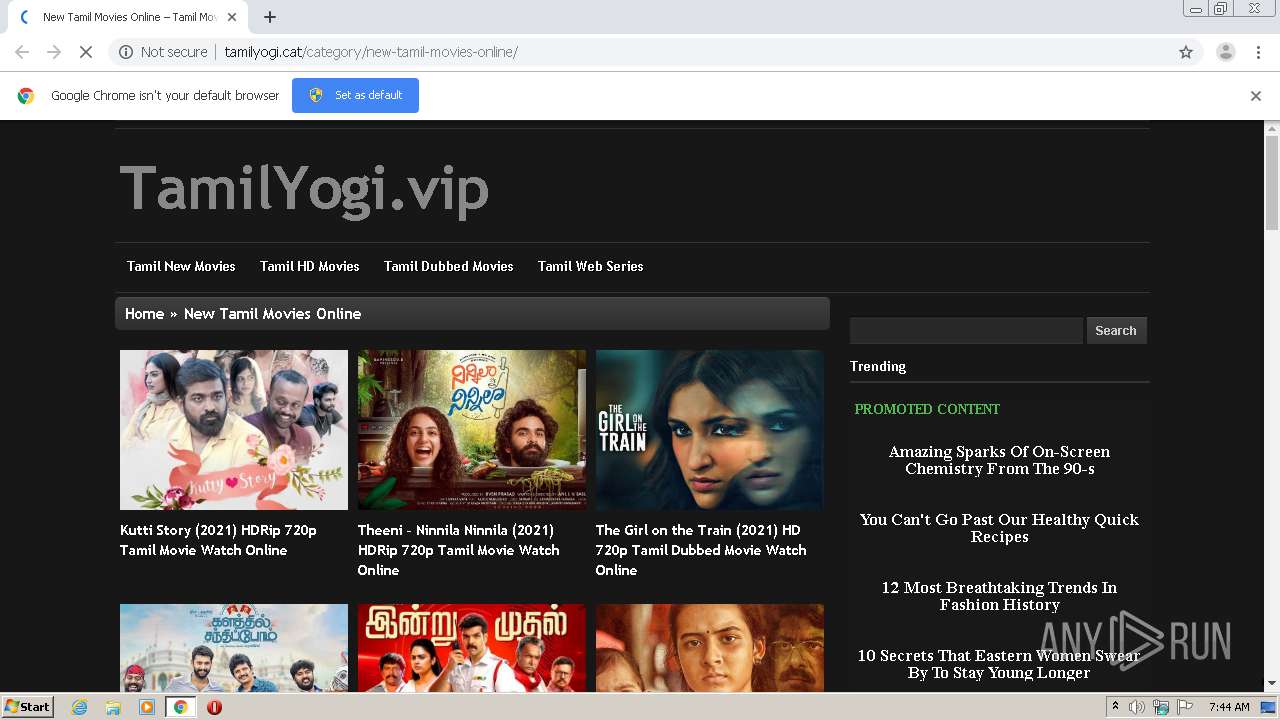Click the PROMOTED CONTENT label
The height and width of the screenshot is (720, 1280).
[927, 409]
